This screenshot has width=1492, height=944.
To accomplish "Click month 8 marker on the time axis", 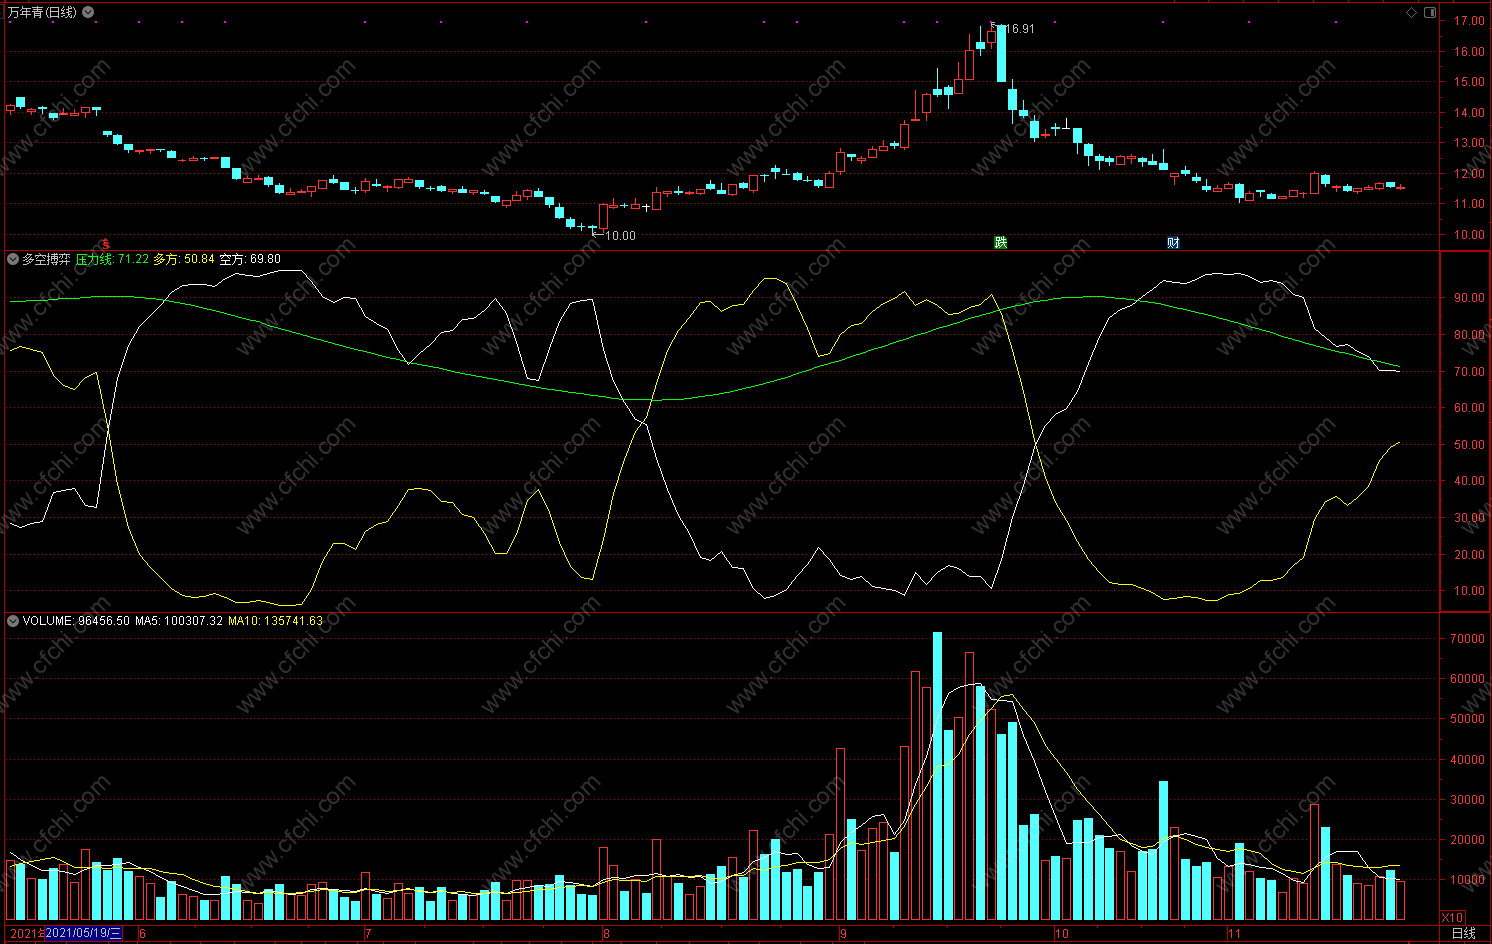I will 607,934.
